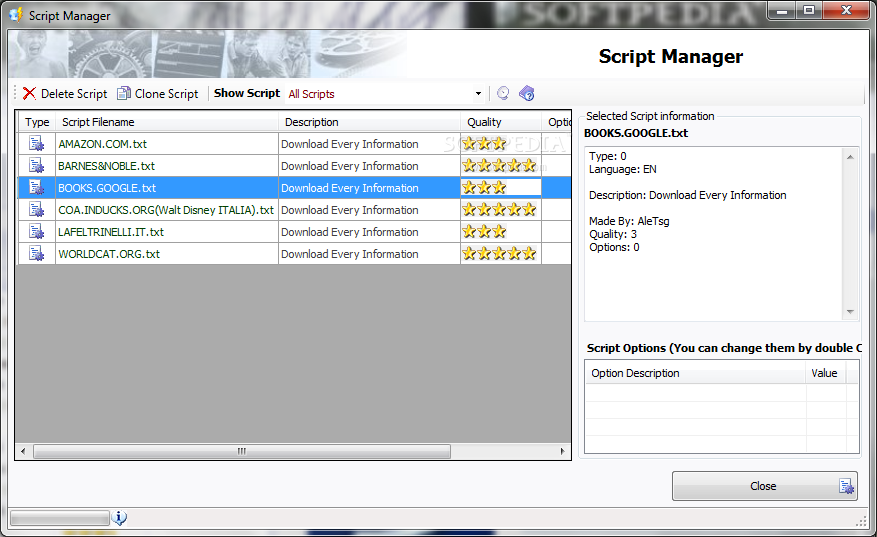Click the Close button
The image size is (877, 537).
click(x=765, y=486)
